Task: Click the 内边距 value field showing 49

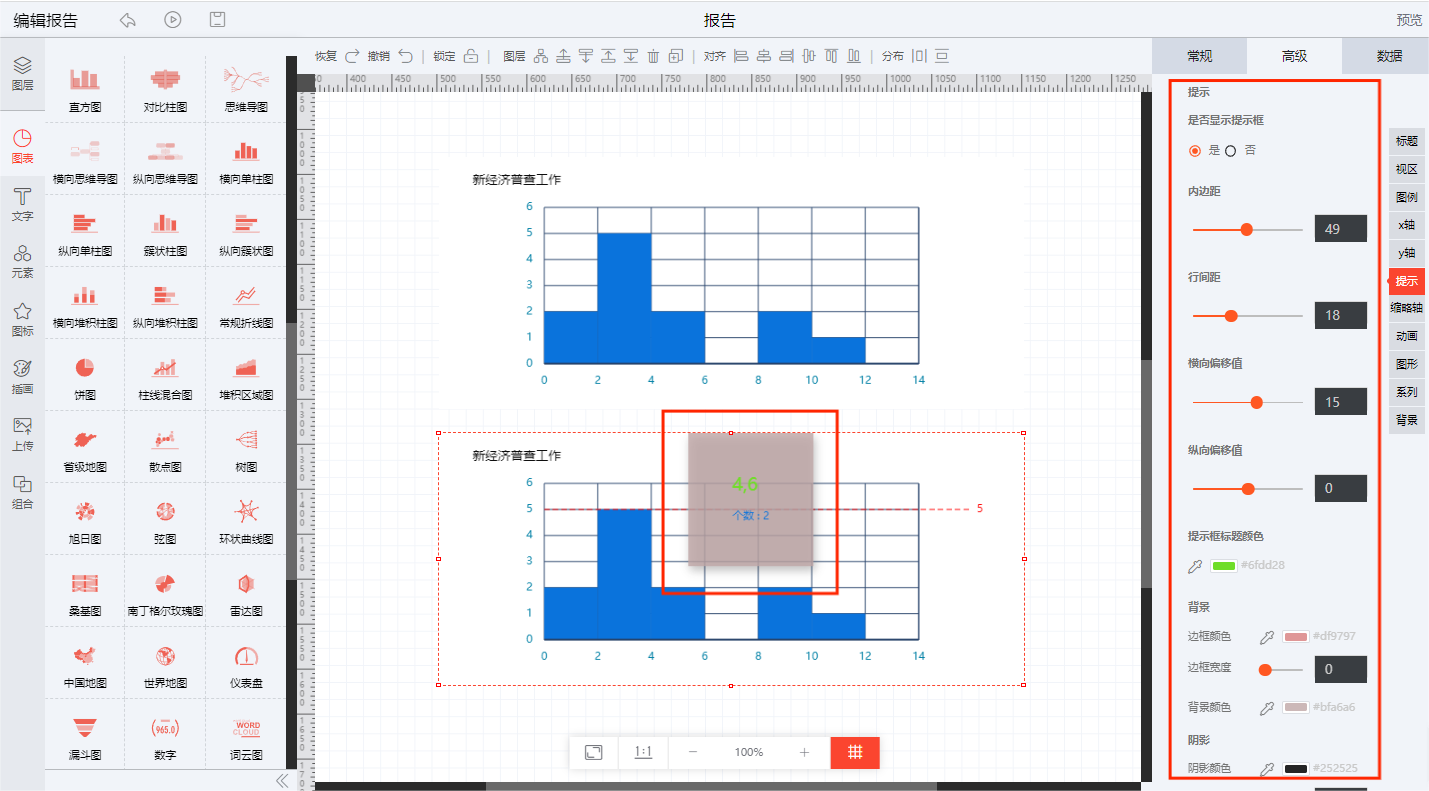Action: pos(1340,229)
